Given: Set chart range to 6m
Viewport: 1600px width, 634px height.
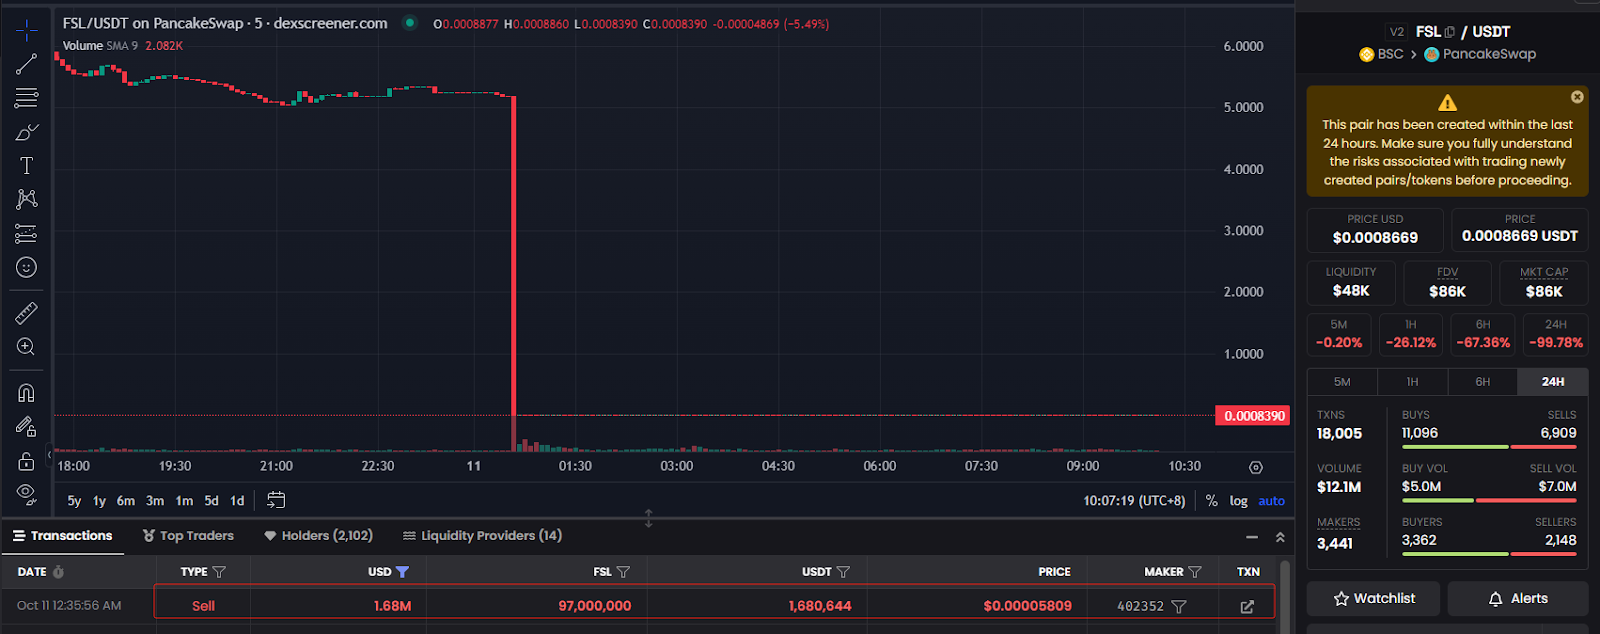Looking at the screenshot, I should click(125, 501).
